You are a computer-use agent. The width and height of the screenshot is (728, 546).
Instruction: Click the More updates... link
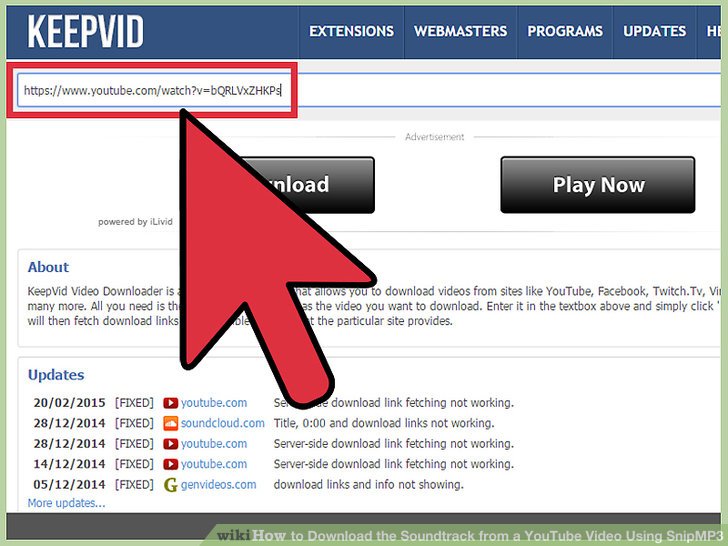66,503
